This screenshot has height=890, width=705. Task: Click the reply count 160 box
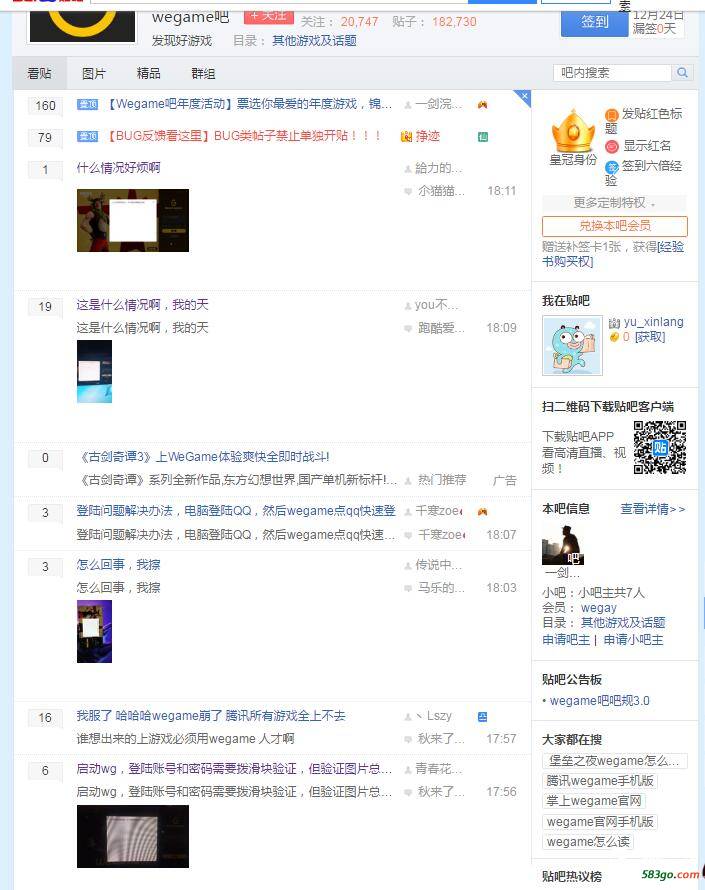[45, 106]
